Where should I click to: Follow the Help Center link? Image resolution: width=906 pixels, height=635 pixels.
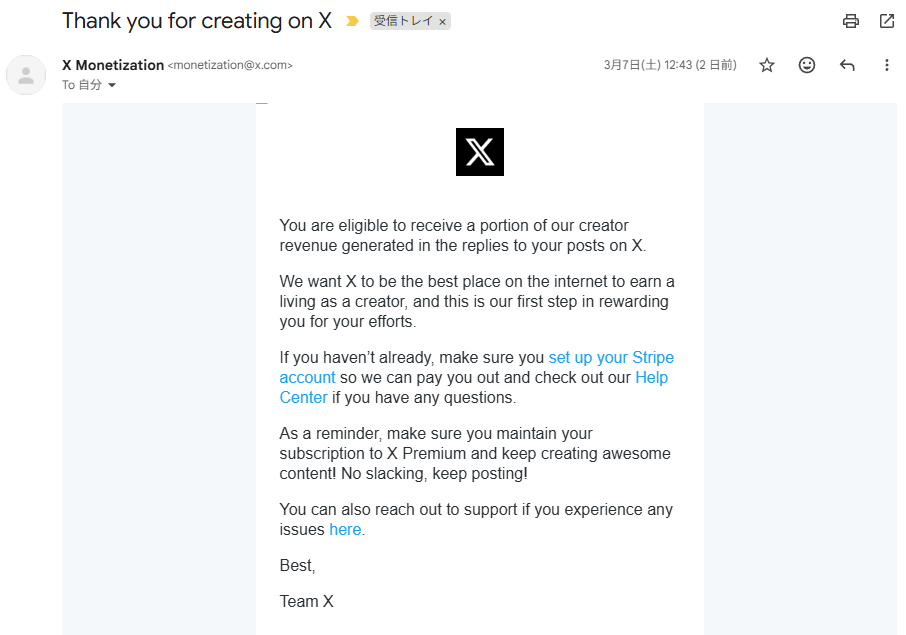tap(651, 378)
